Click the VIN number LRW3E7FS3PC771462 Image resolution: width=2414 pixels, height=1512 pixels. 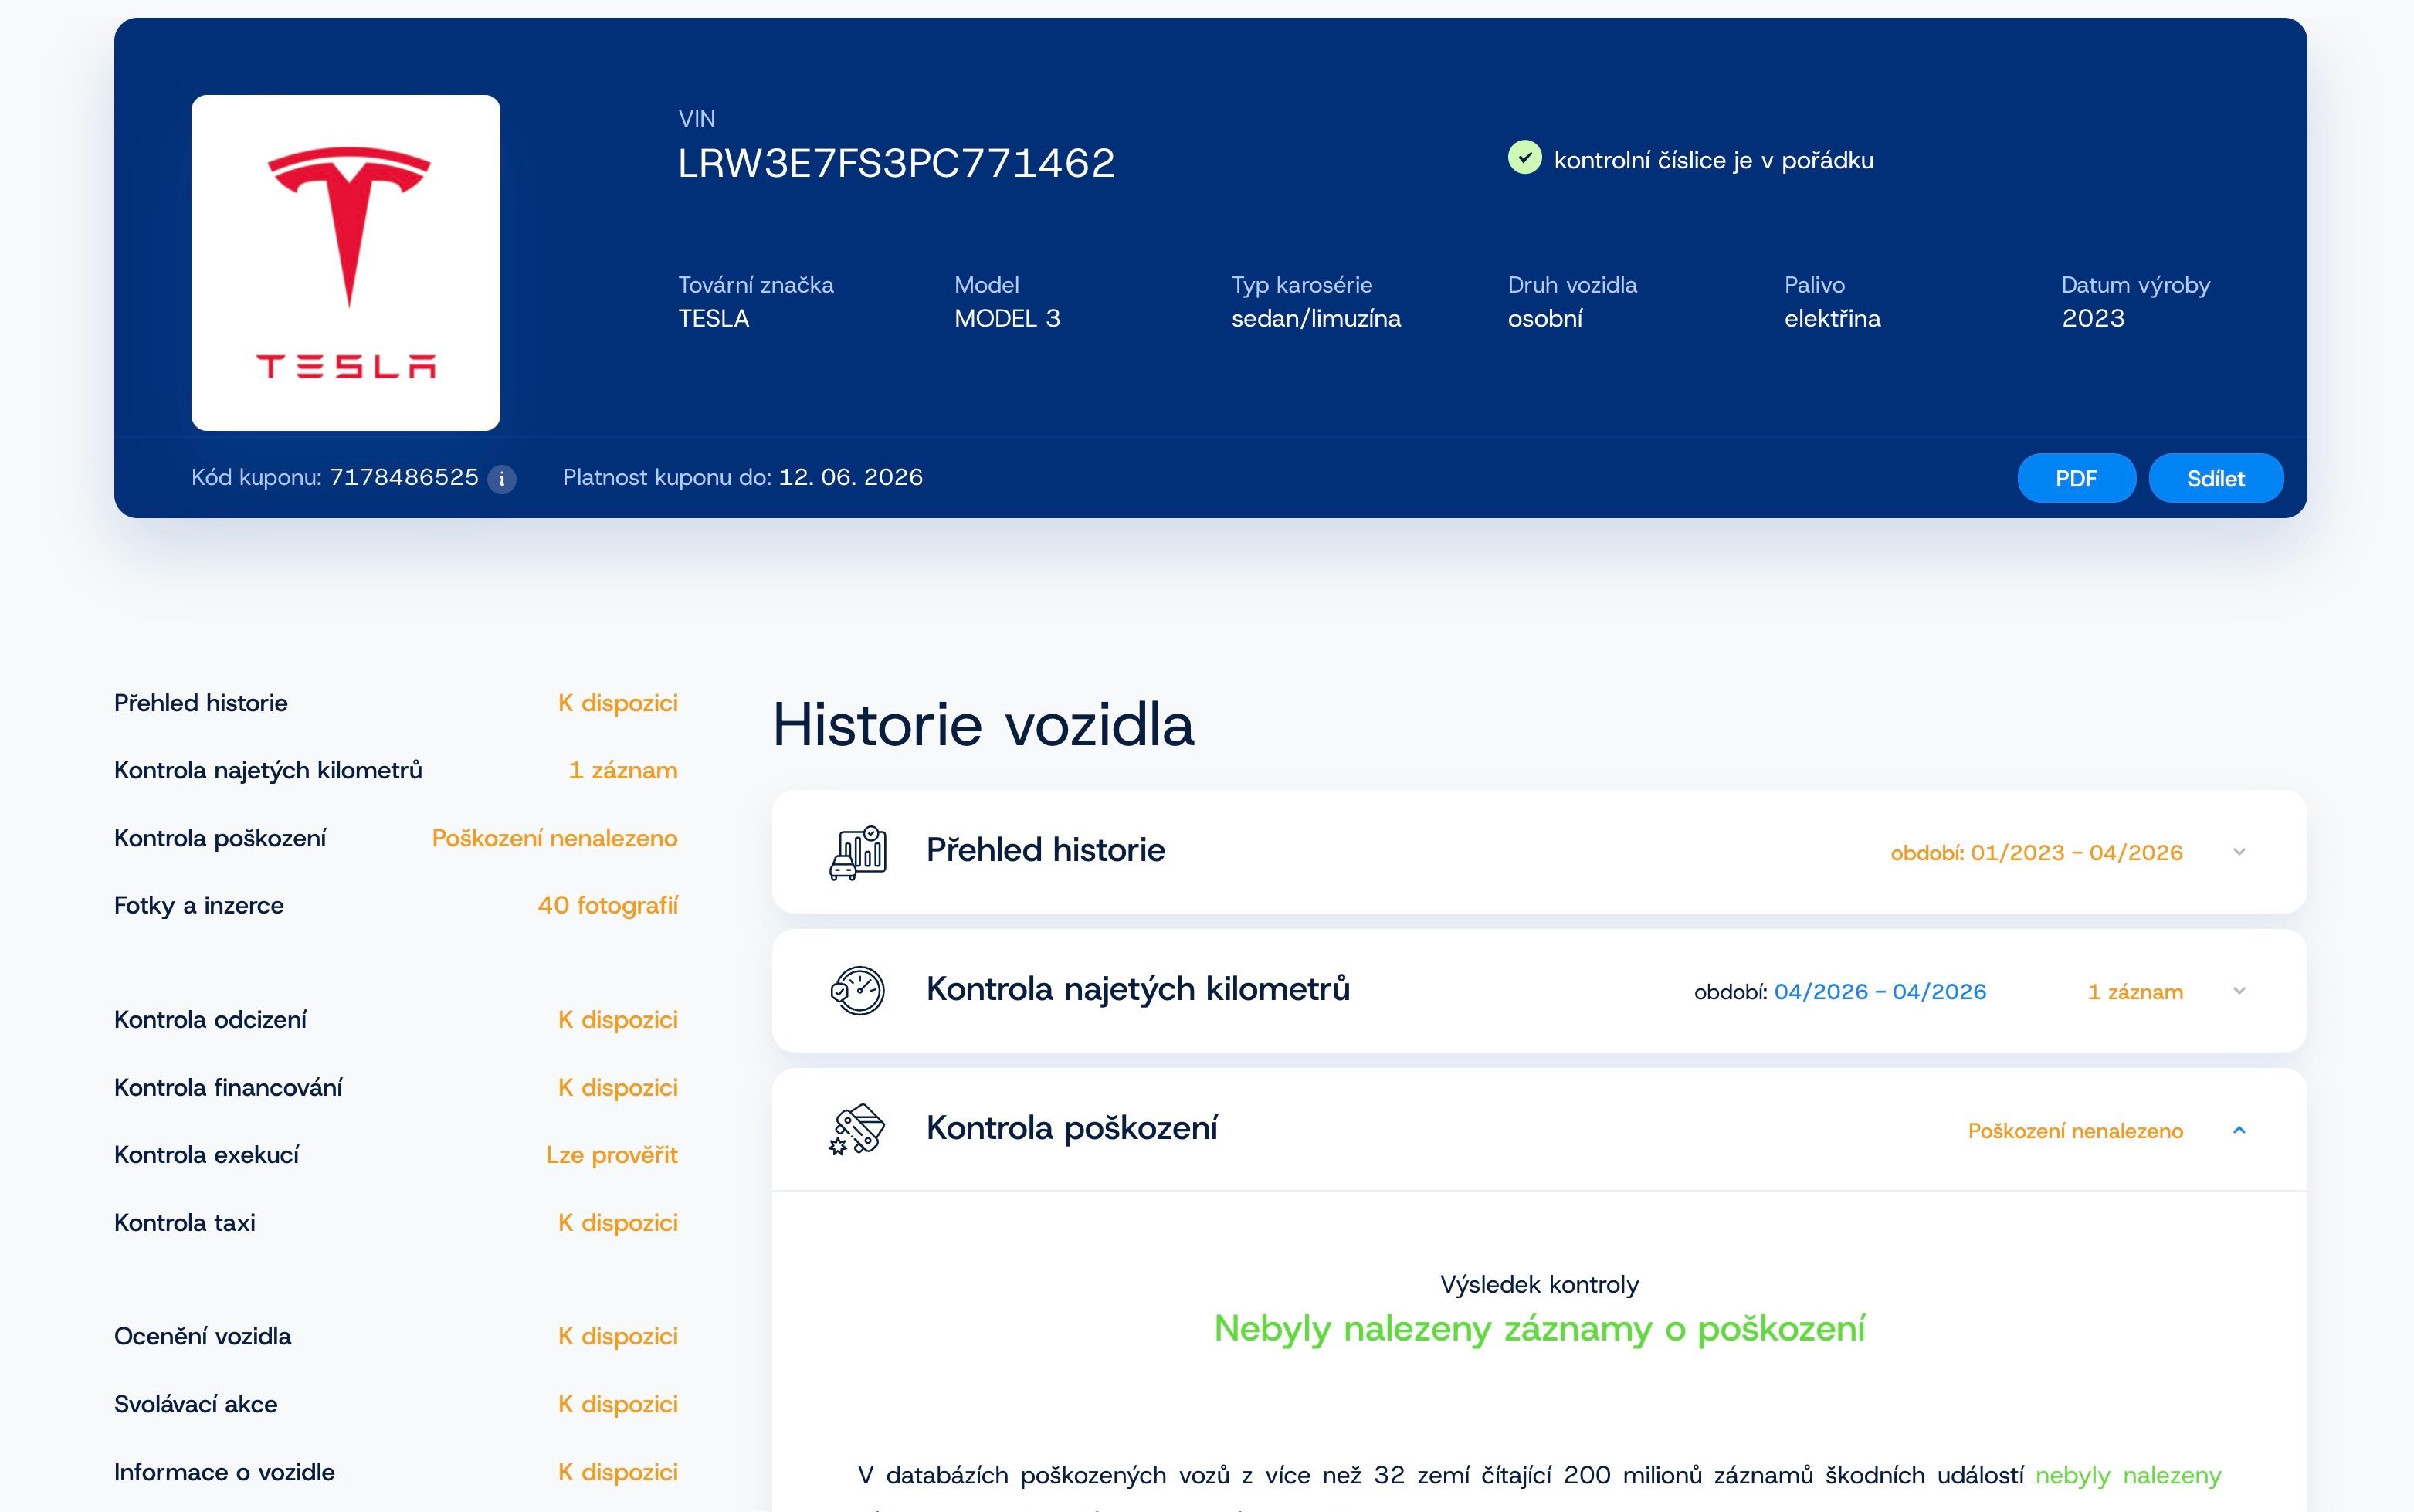(896, 163)
